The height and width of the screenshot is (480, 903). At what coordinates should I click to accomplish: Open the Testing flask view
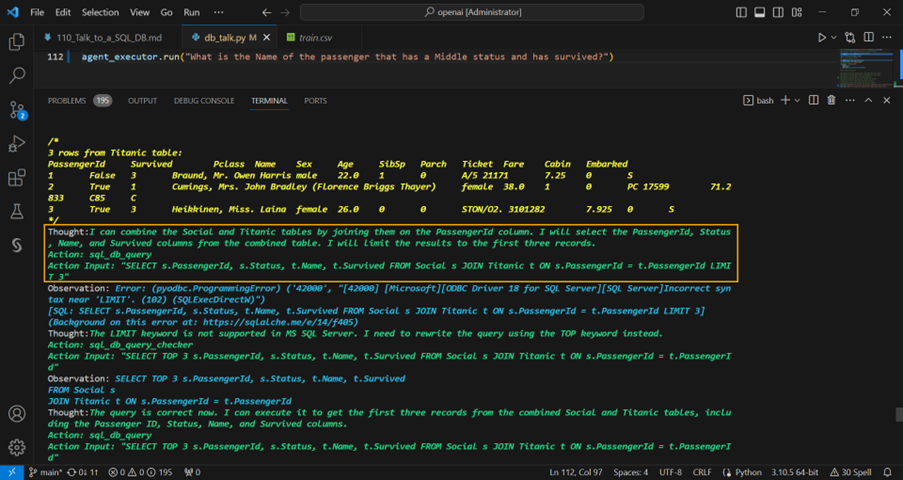[16, 212]
